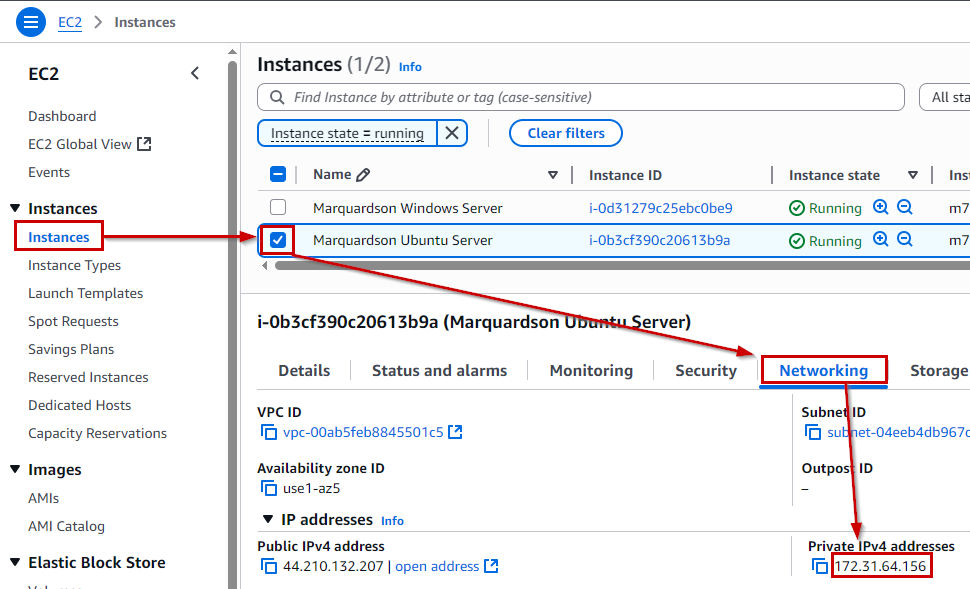Image resolution: width=970 pixels, height=589 pixels.
Task: Collapse the IP addresses section
Action: coord(267,520)
